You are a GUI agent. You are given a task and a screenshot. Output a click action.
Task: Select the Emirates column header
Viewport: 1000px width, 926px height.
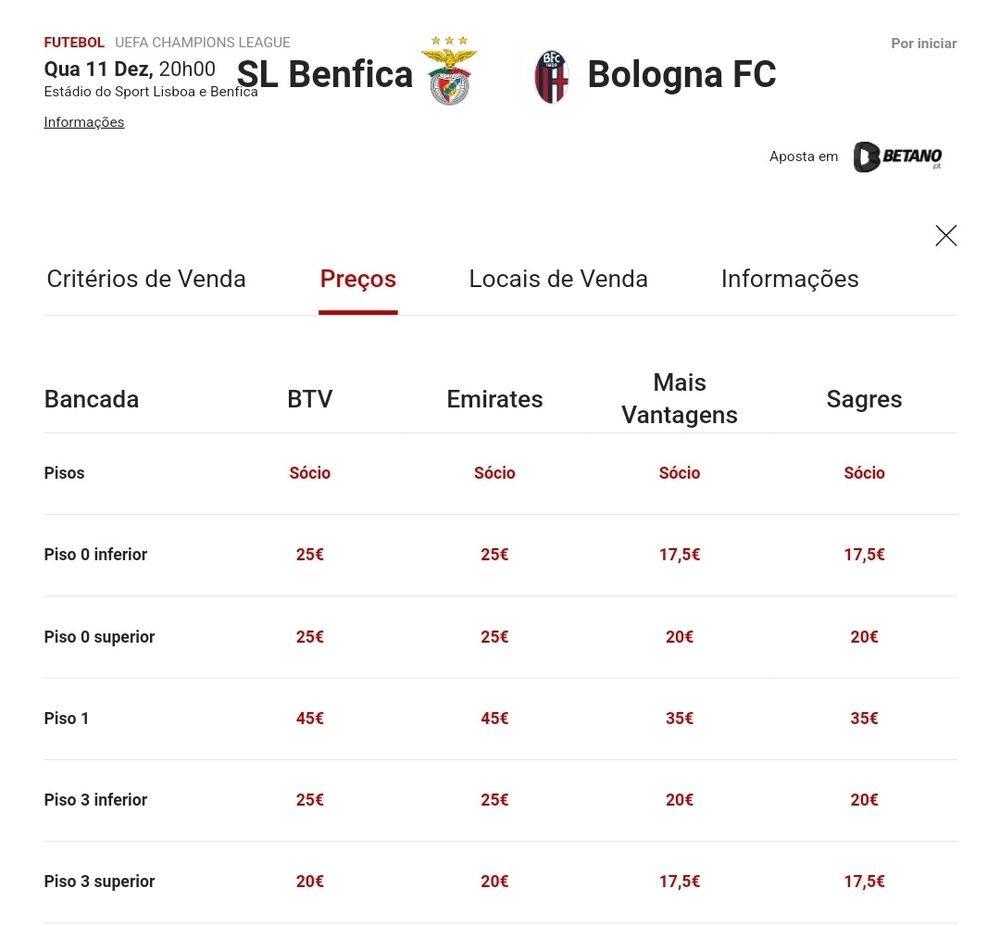pos(494,399)
